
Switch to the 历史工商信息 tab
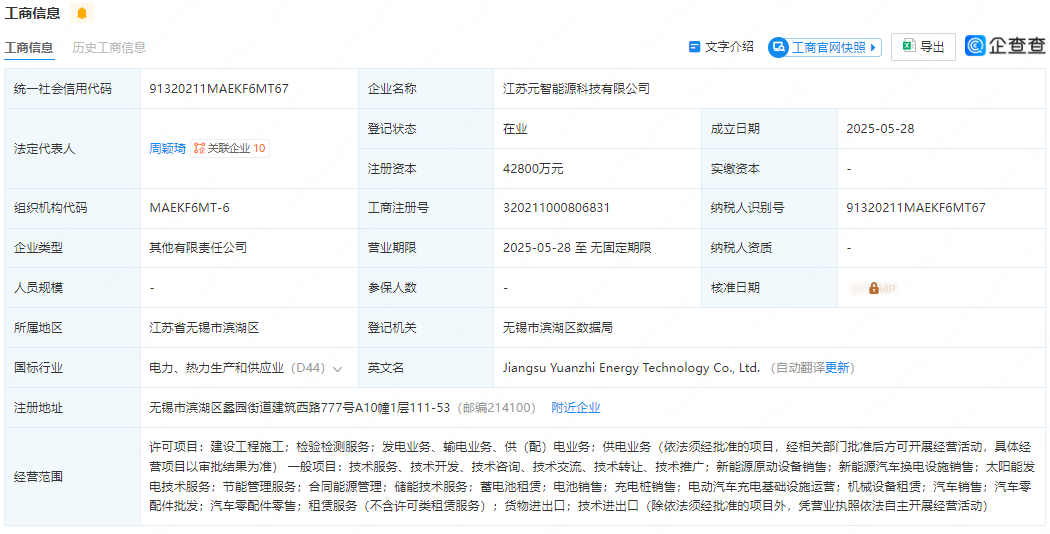click(109, 47)
